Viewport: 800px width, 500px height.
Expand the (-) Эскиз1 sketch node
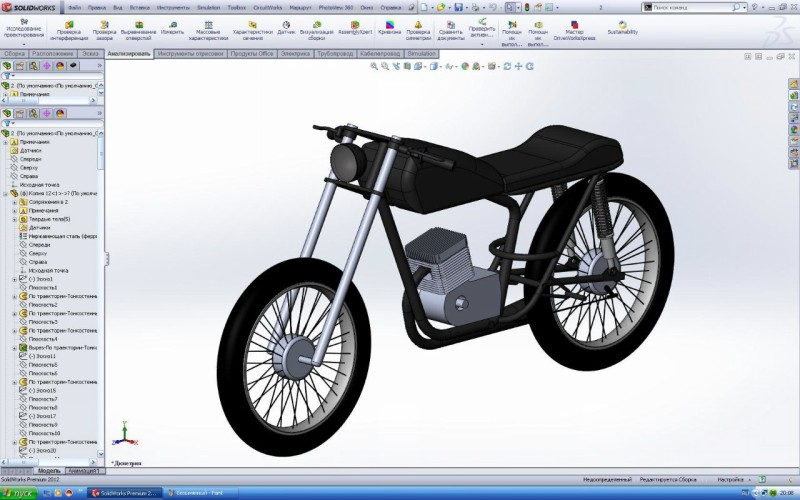(x=14, y=279)
